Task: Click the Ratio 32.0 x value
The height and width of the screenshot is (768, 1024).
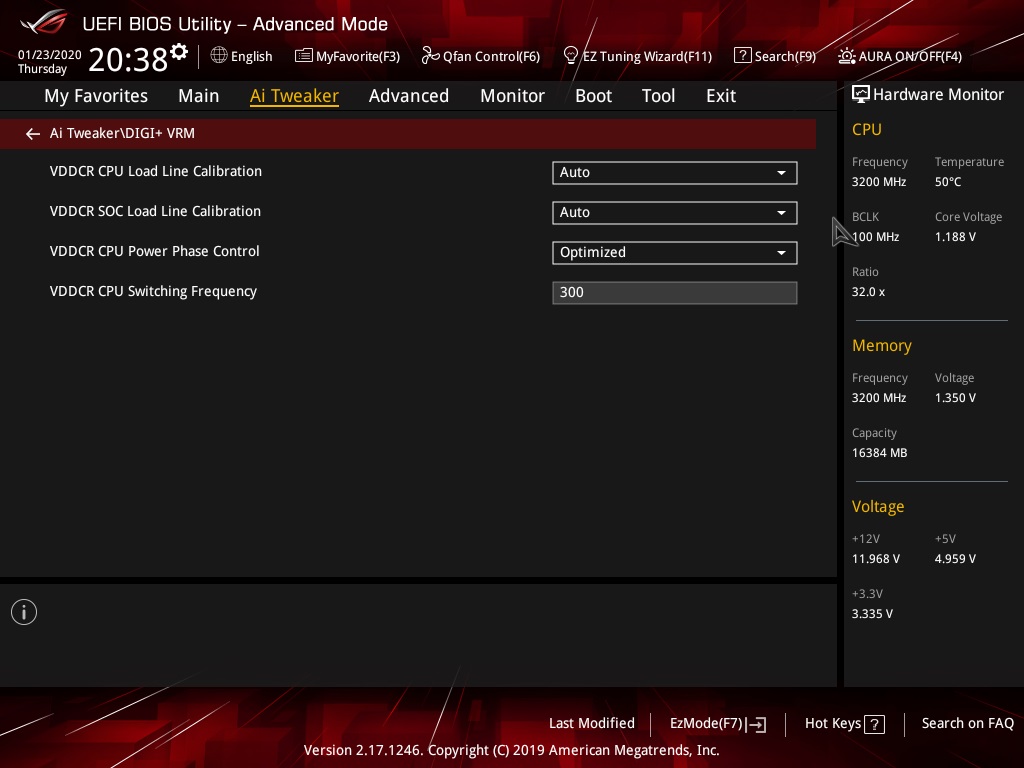Action: [x=868, y=291]
